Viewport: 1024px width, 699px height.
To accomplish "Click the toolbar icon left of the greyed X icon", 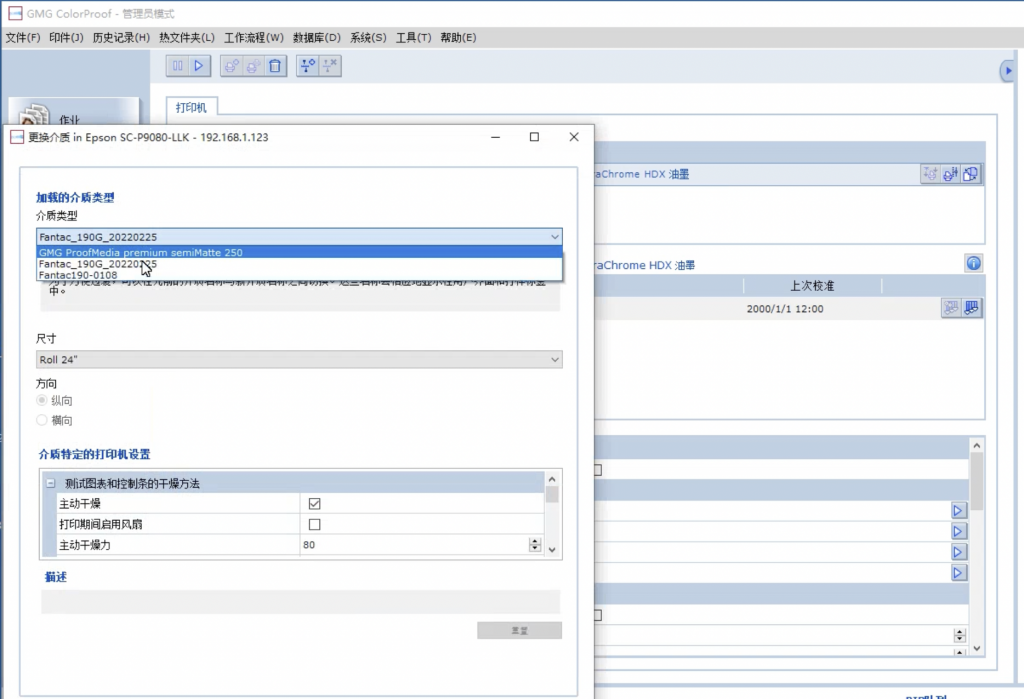I will pyautogui.click(x=308, y=65).
